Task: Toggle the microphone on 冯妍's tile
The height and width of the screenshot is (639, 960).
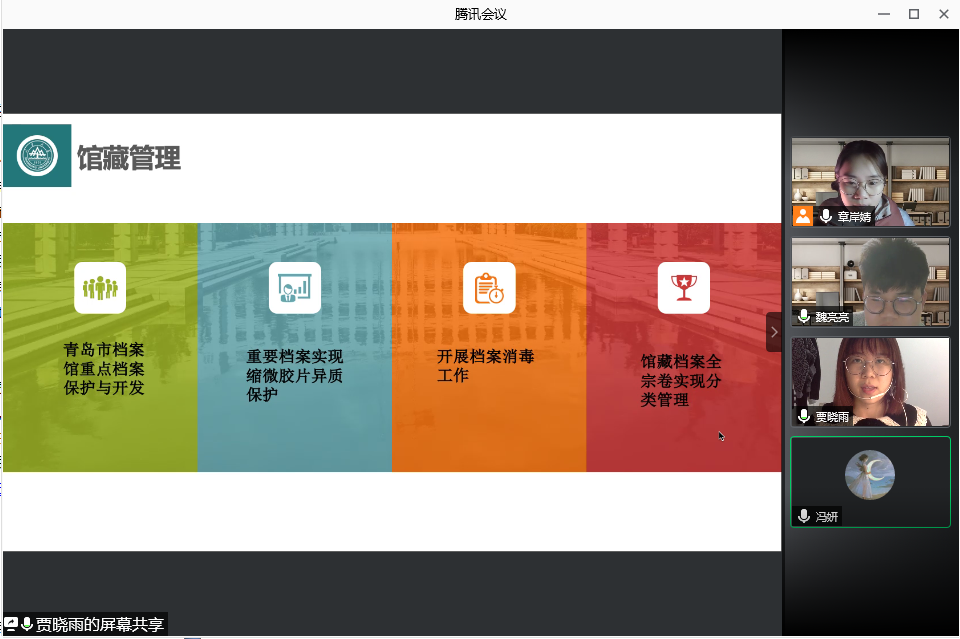Action: [804, 516]
